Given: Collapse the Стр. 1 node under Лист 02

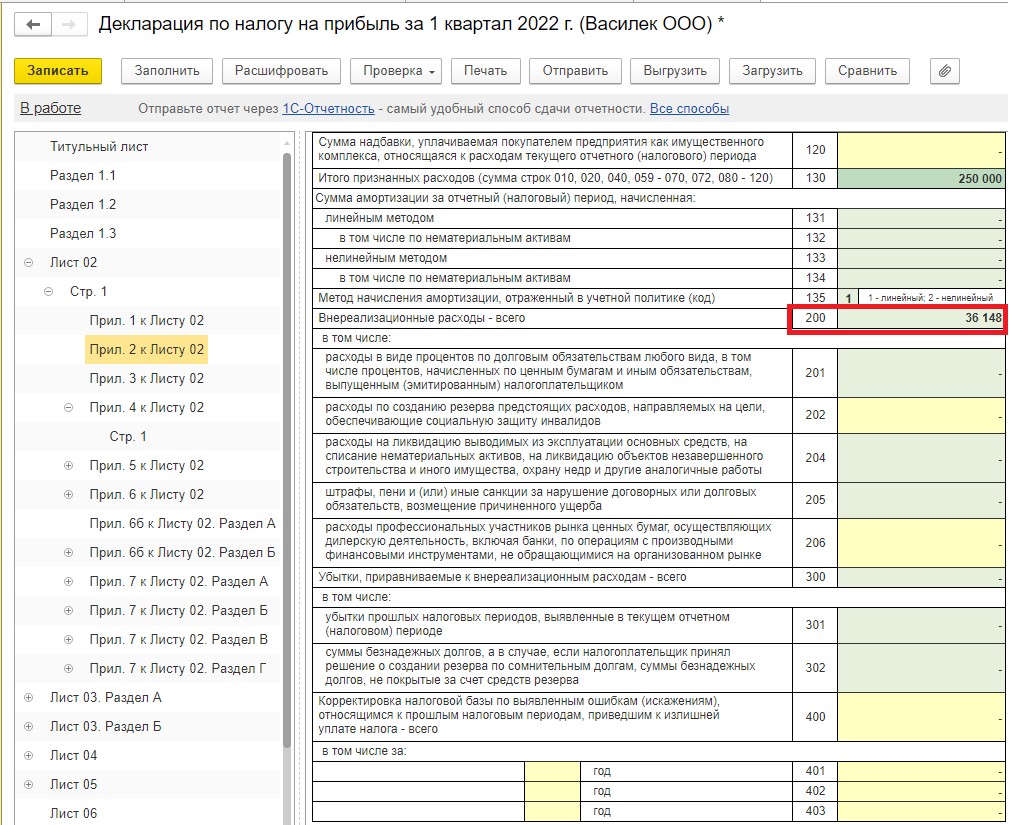Looking at the screenshot, I should (48, 292).
